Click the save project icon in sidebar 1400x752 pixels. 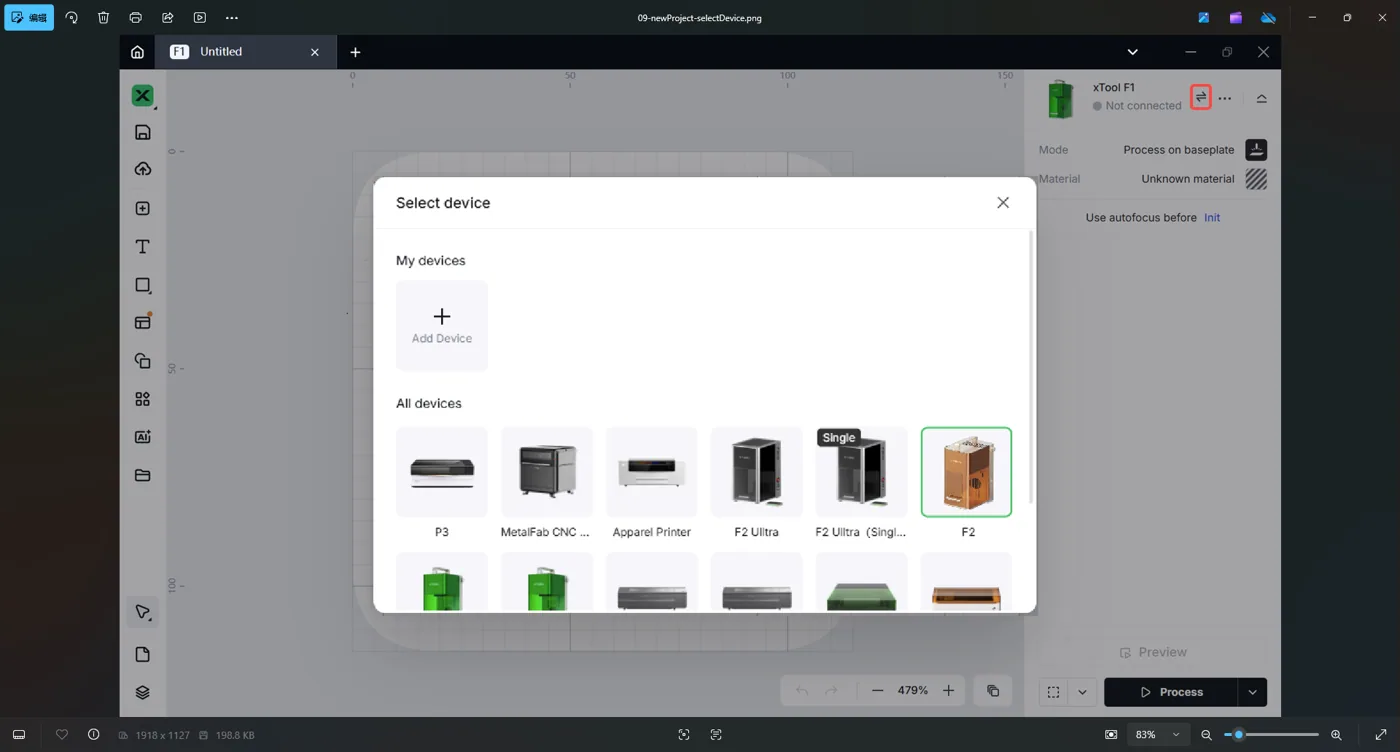[x=143, y=132]
